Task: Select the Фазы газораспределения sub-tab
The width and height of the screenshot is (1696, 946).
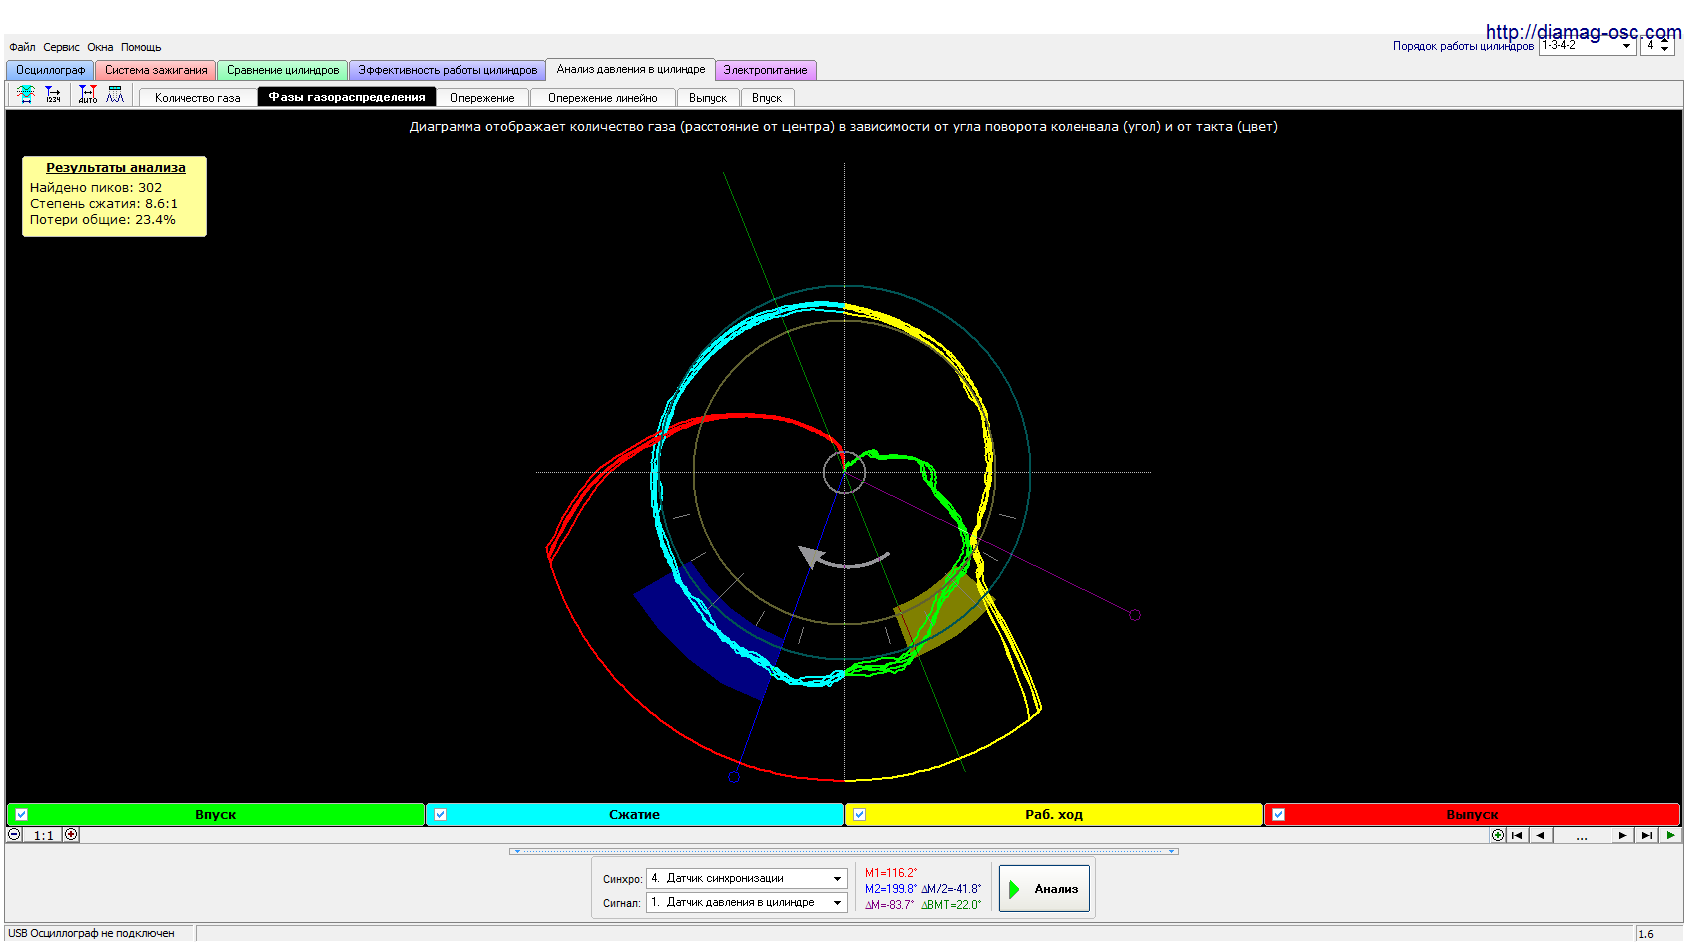Action: point(347,97)
